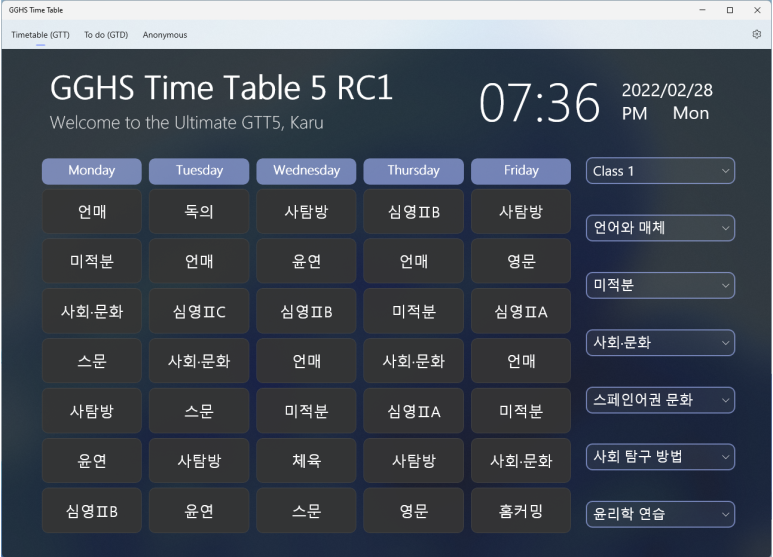Click Wednesday's 윤연 cell
This screenshot has height=557, width=773.
pos(306,261)
